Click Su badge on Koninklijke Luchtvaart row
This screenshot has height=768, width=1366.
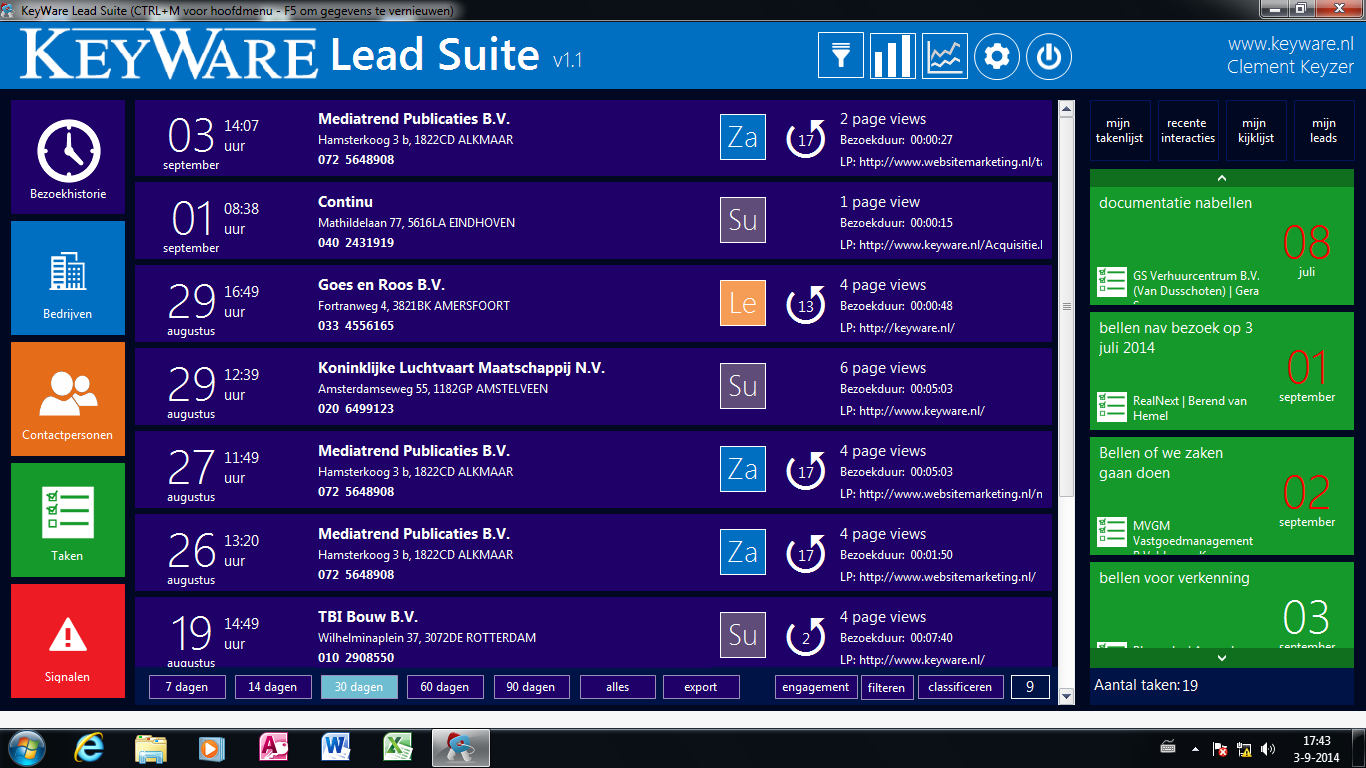743,386
